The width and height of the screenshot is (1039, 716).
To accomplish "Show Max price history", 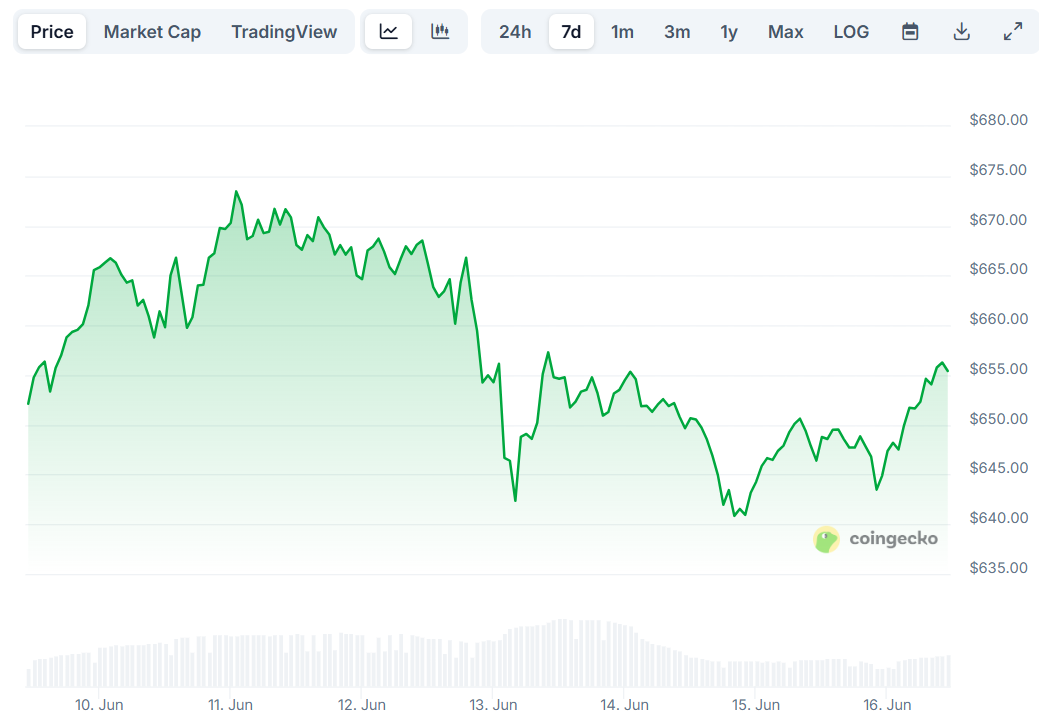I will [785, 32].
